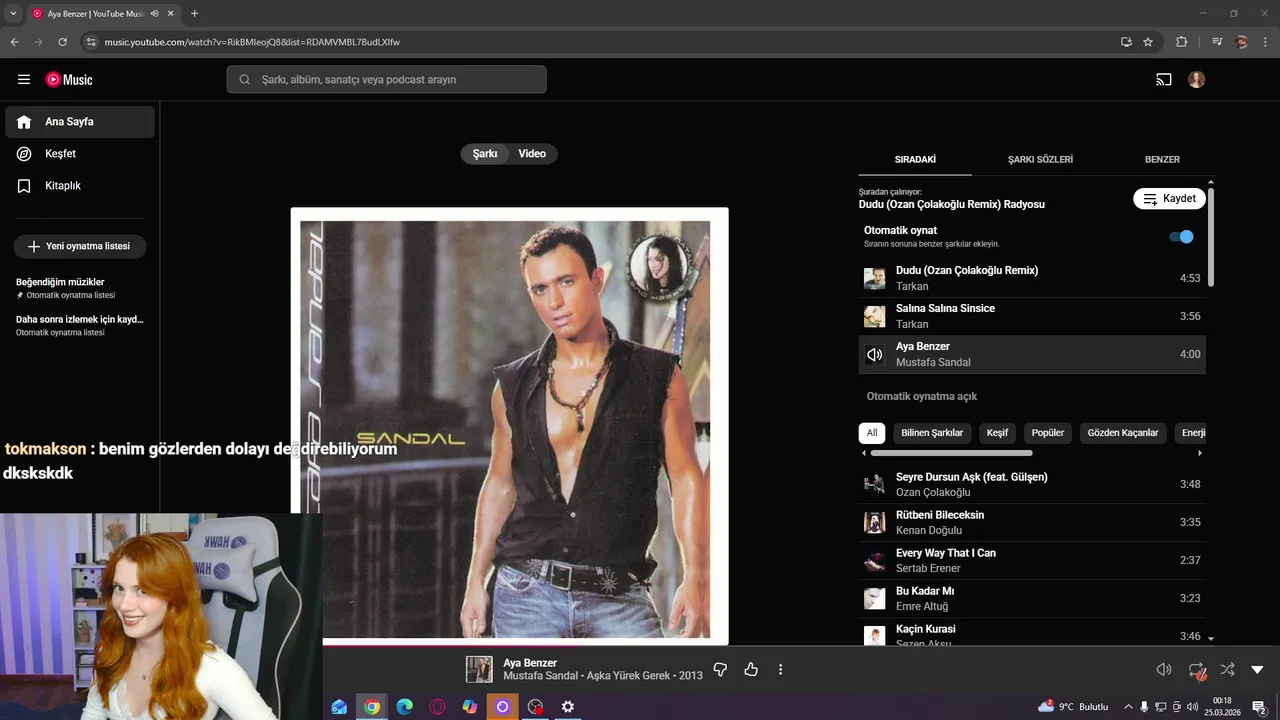This screenshot has height=720, width=1280.
Task: Open Microsoft Edge from the taskbar
Action: pyautogui.click(x=405, y=707)
